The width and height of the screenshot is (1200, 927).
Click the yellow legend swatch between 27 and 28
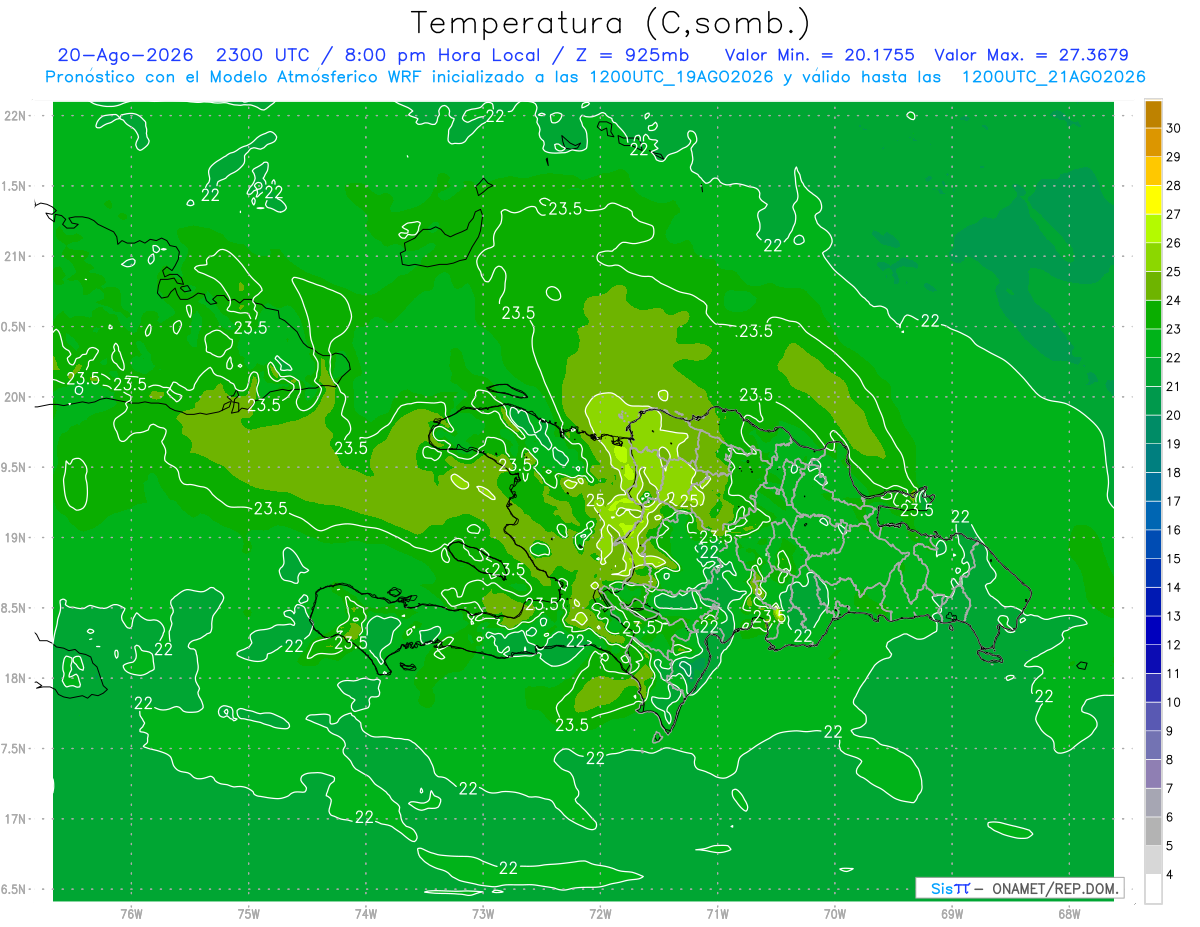click(x=1153, y=199)
